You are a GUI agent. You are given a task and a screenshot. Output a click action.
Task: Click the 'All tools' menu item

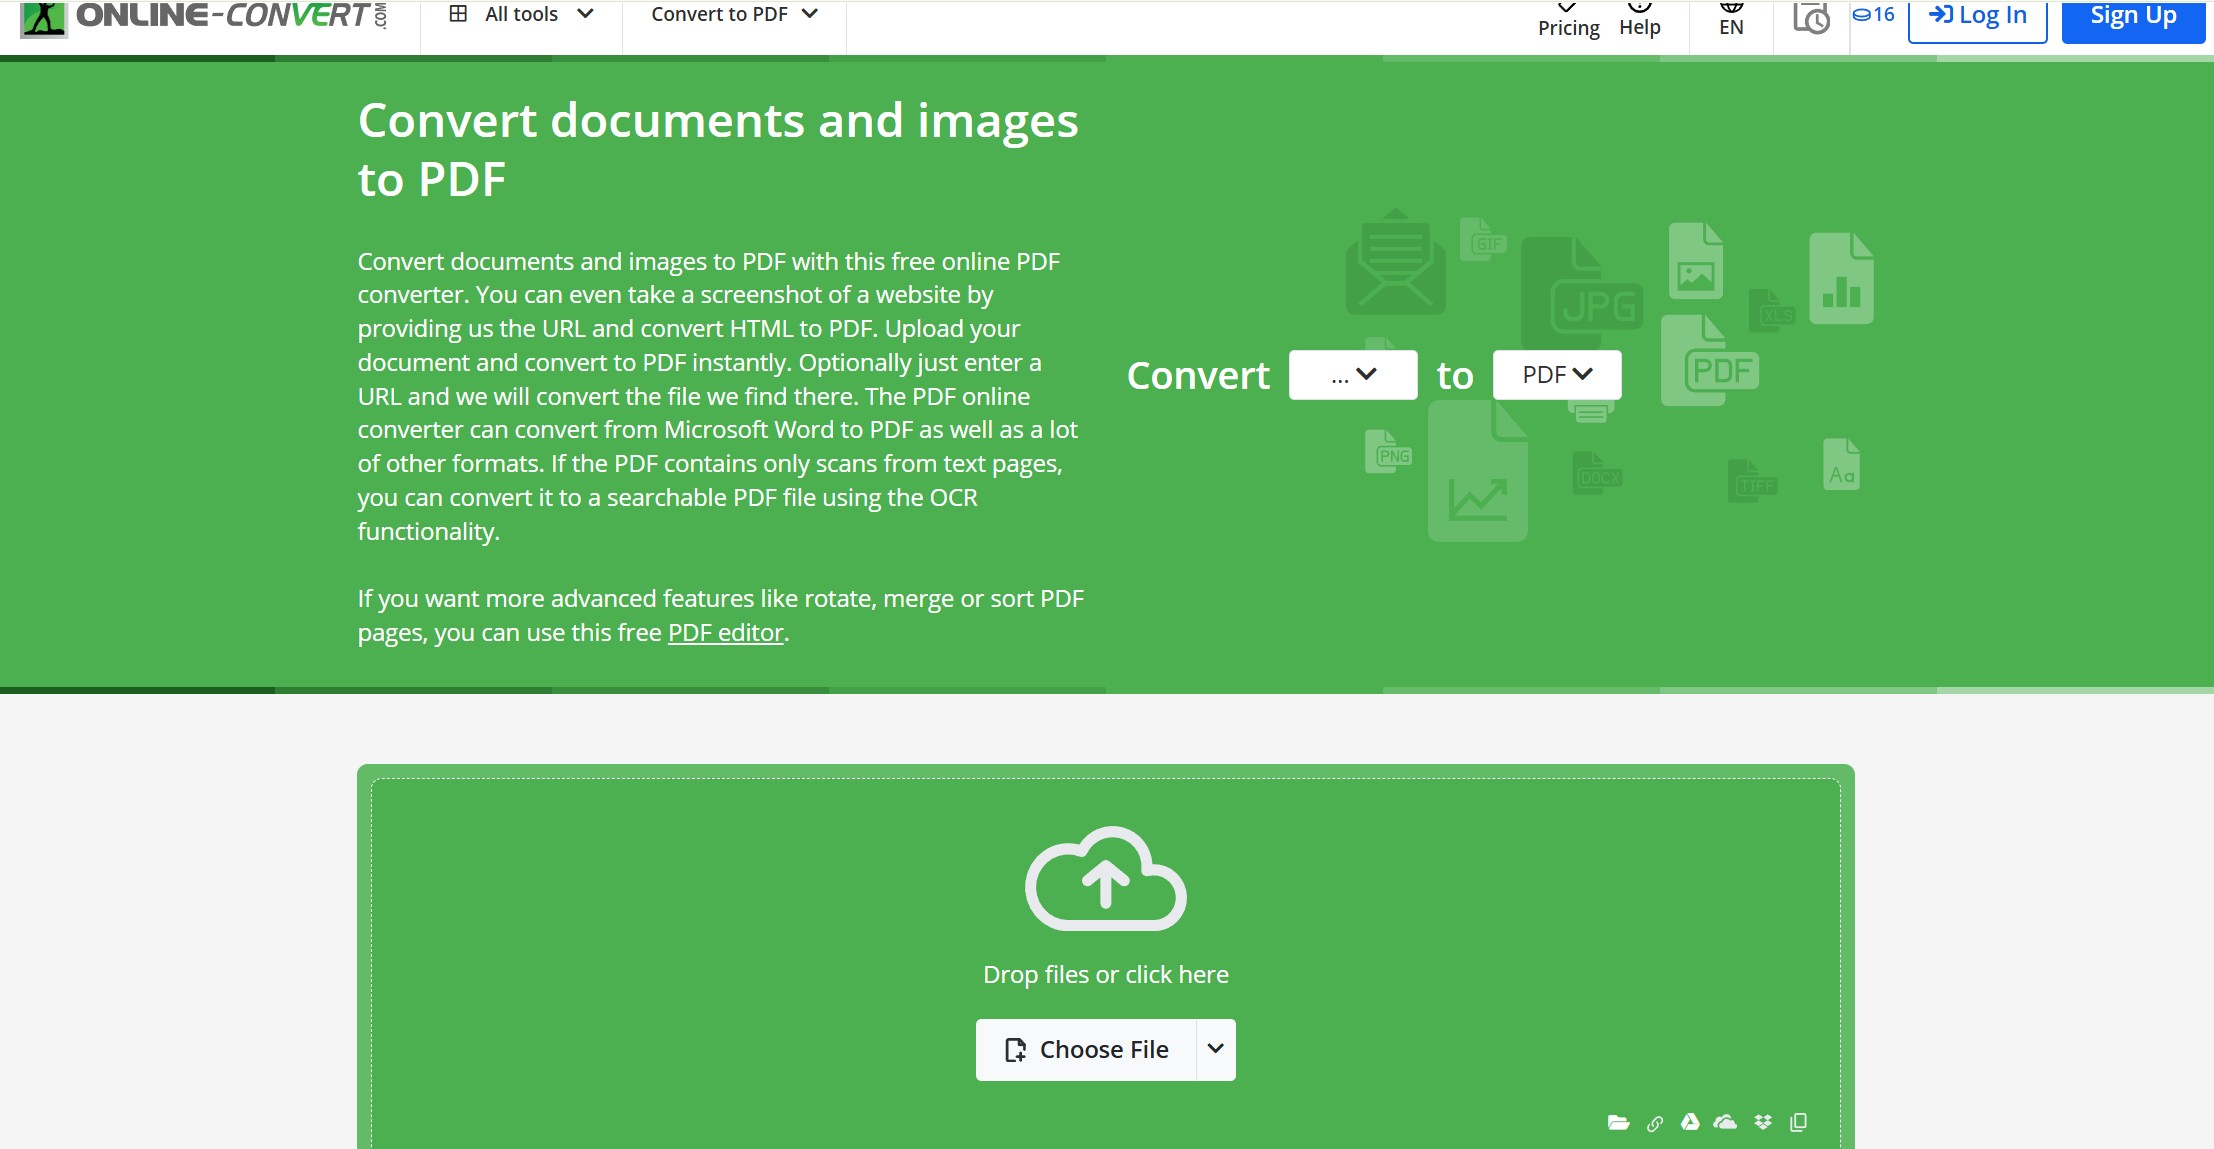(520, 15)
